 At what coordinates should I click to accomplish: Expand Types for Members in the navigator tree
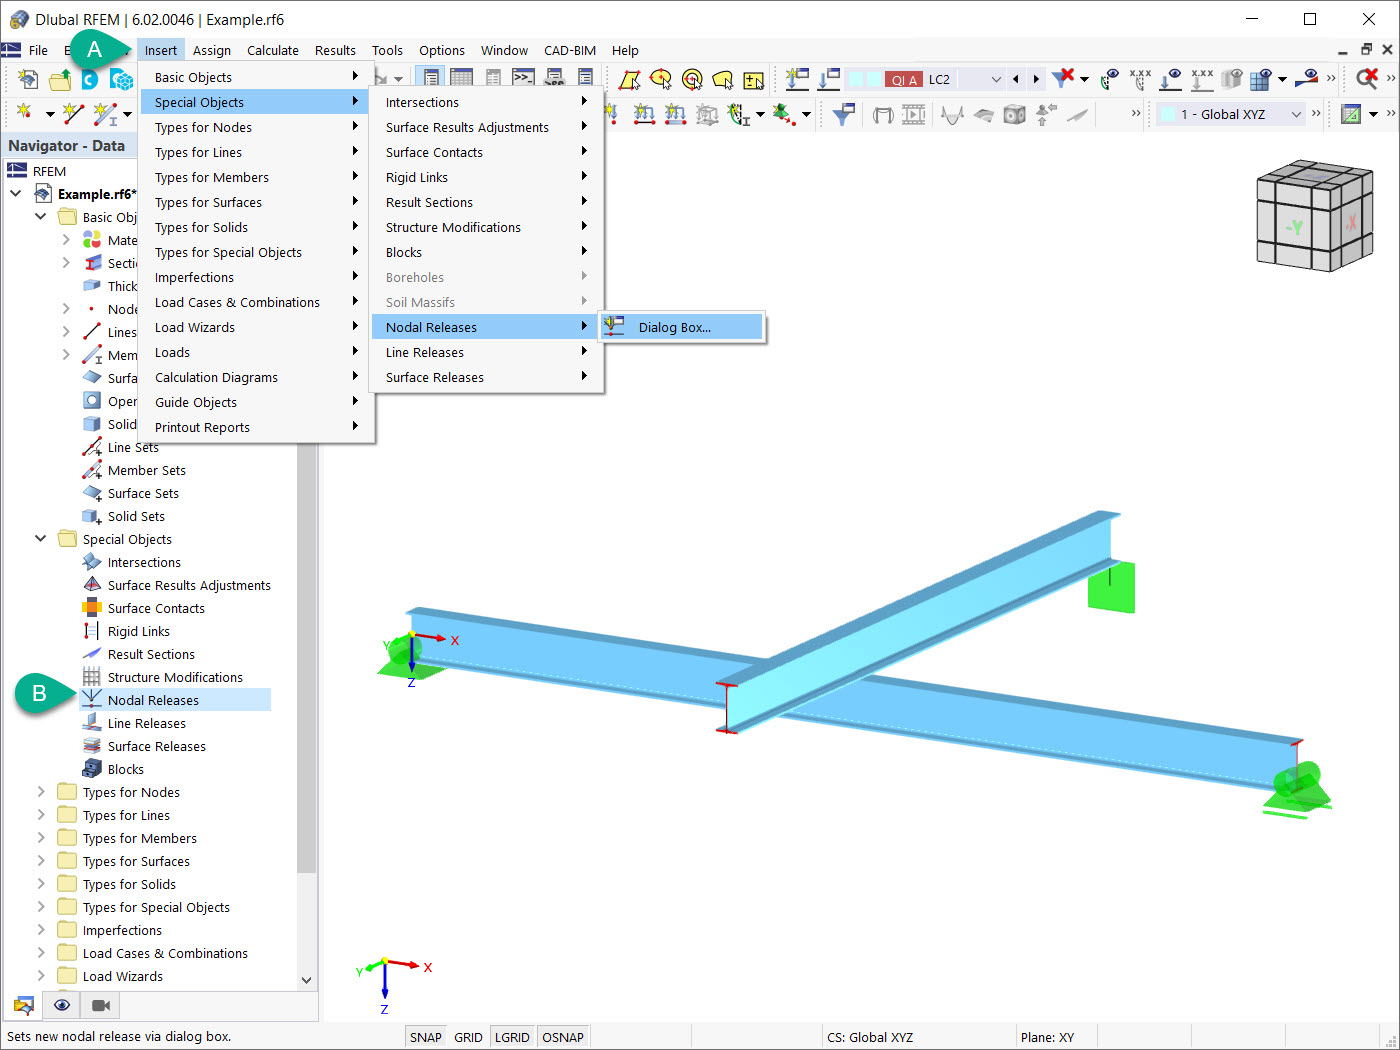(x=40, y=838)
